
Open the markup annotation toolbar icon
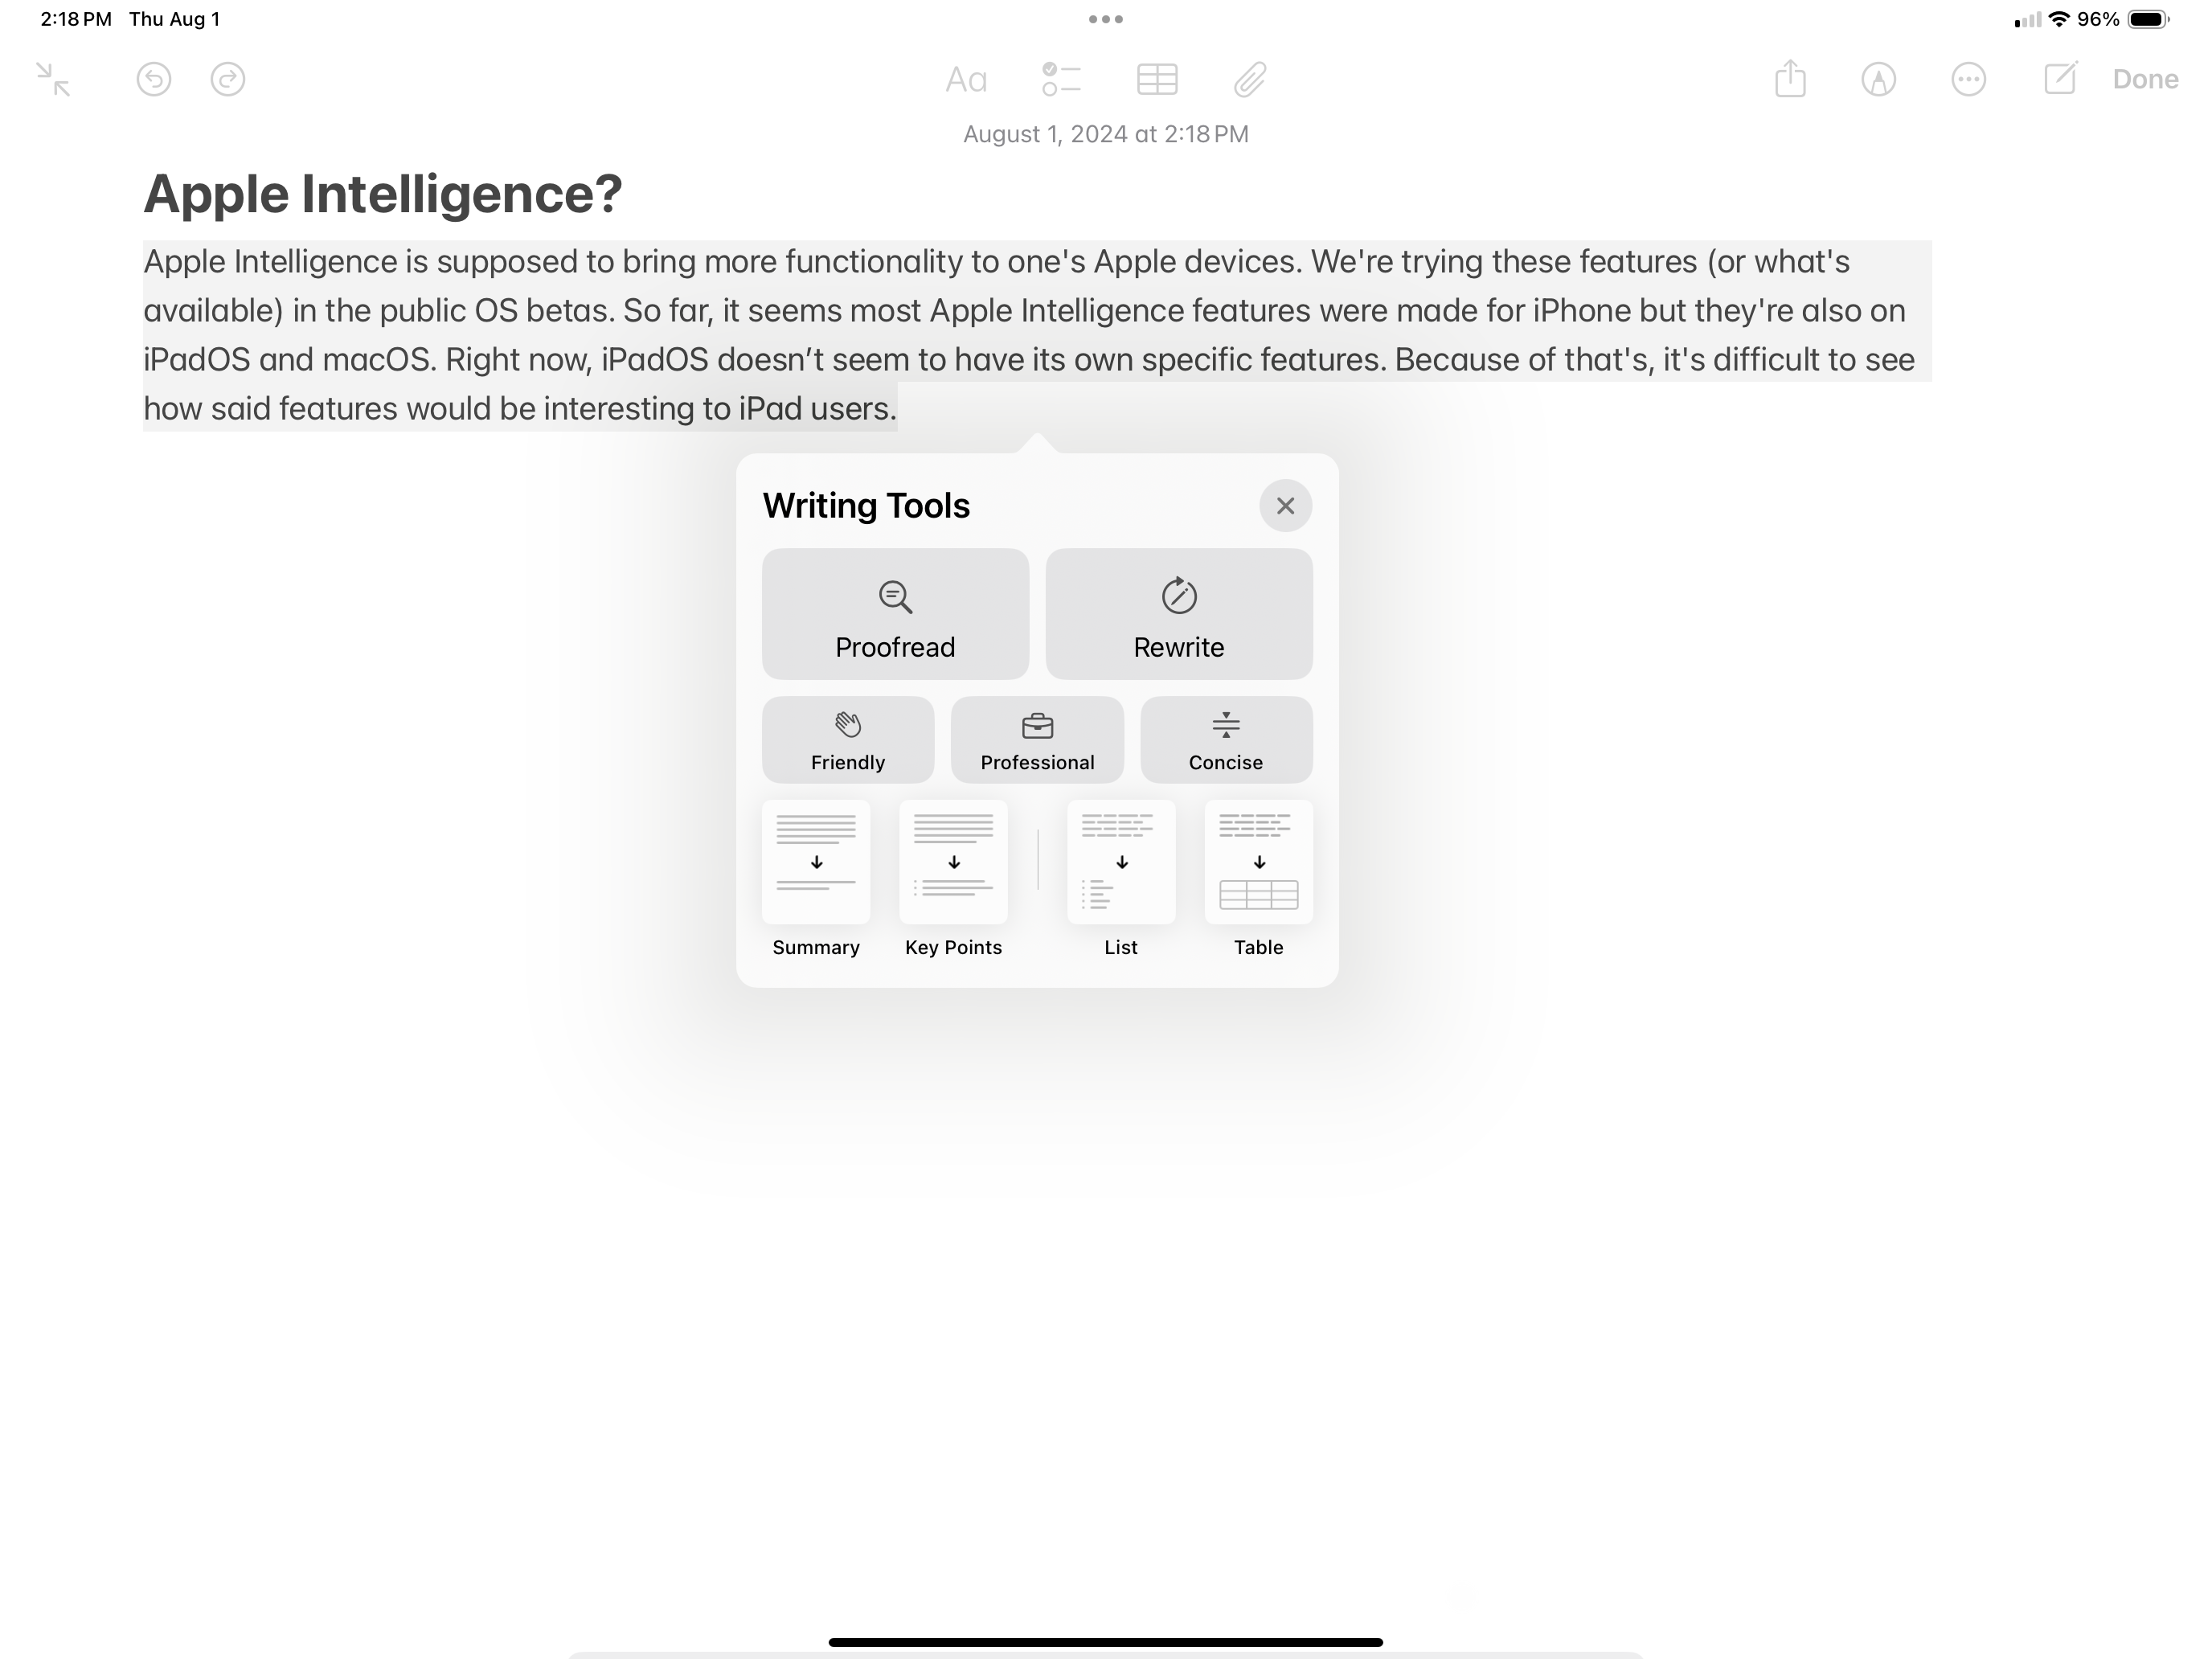pyautogui.click(x=1878, y=79)
